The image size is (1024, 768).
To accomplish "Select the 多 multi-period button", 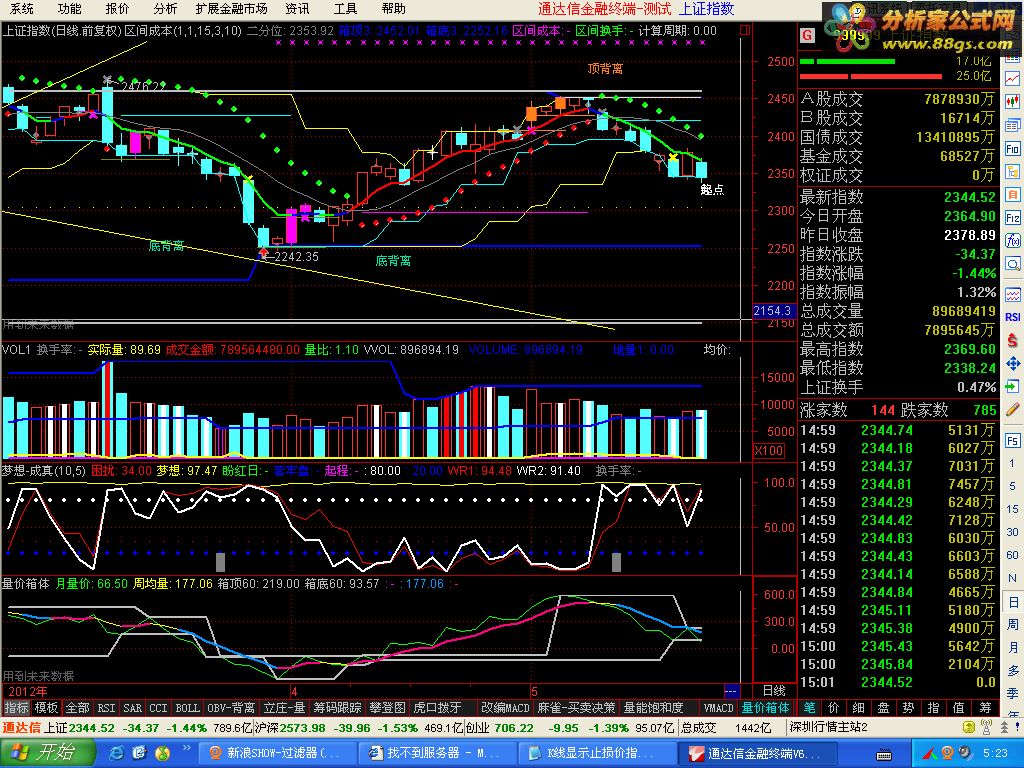I will pos(1013,671).
